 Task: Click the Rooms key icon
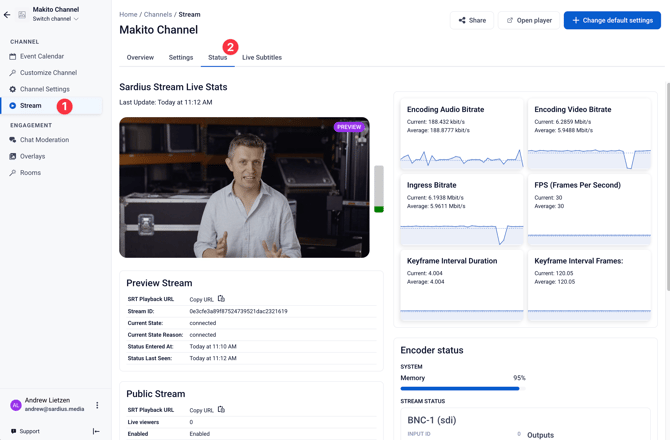tap(12, 173)
